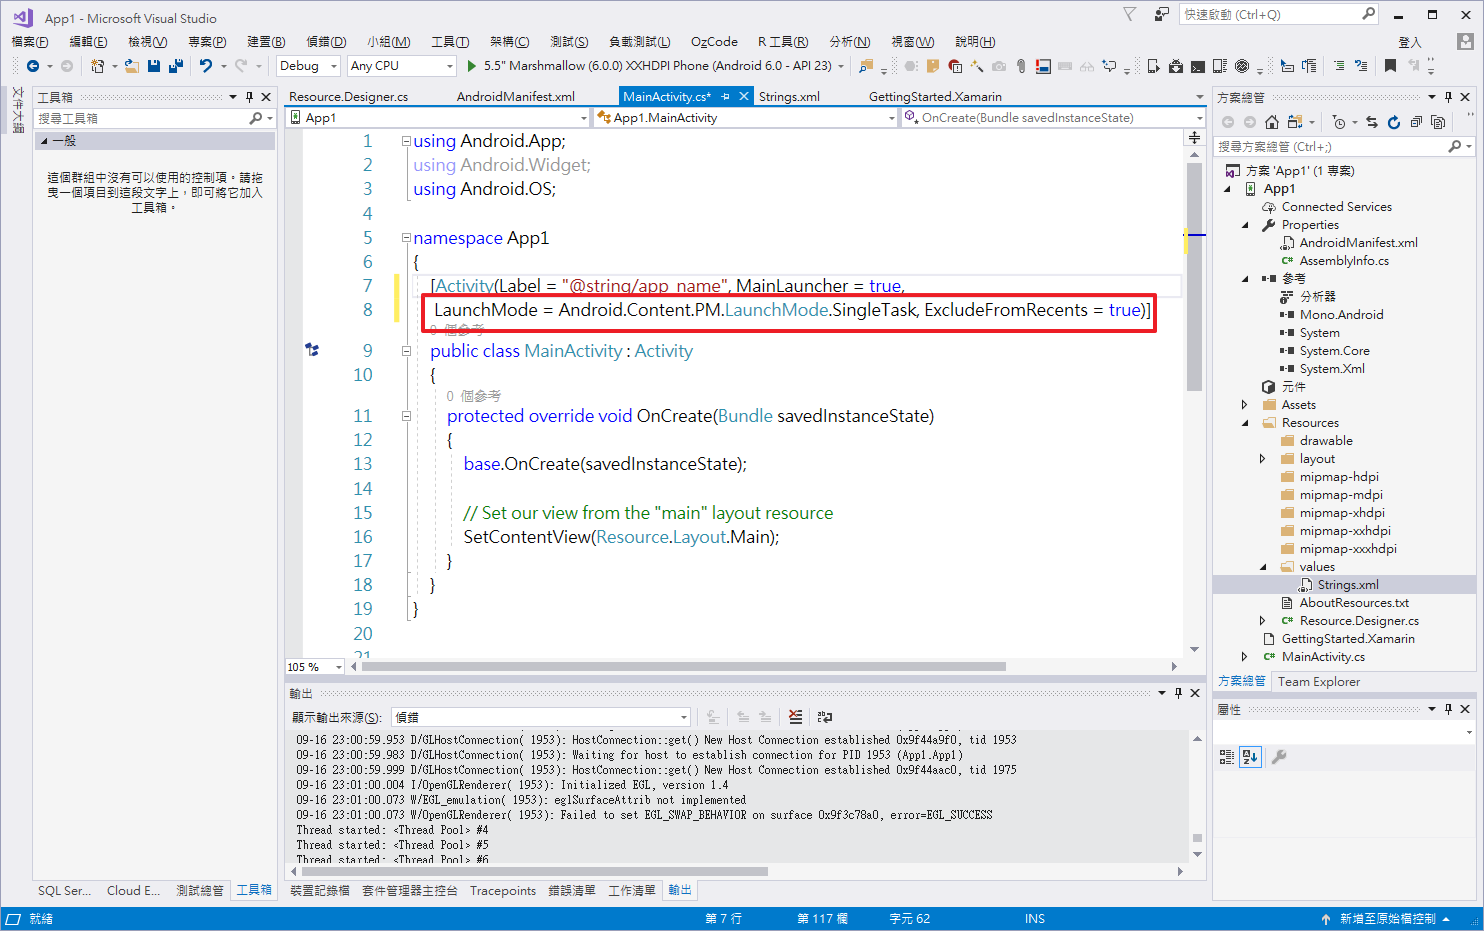This screenshot has height=931, width=1484.
Task: Toggle the alphabetical sort in Properties
Action: (x=1250, y=757)
